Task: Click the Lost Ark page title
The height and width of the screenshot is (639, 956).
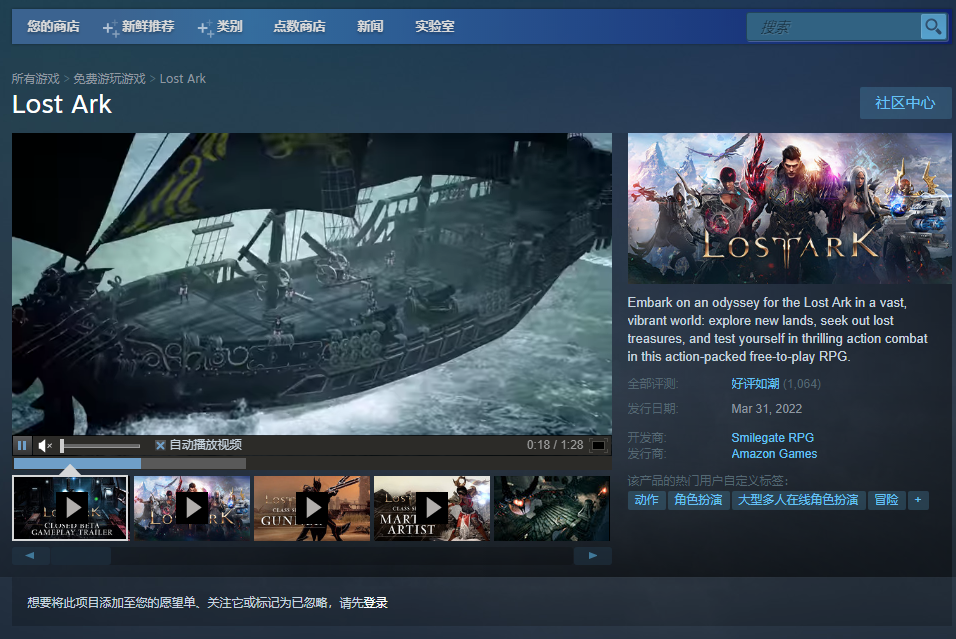Action: click(x=62, y=104)
